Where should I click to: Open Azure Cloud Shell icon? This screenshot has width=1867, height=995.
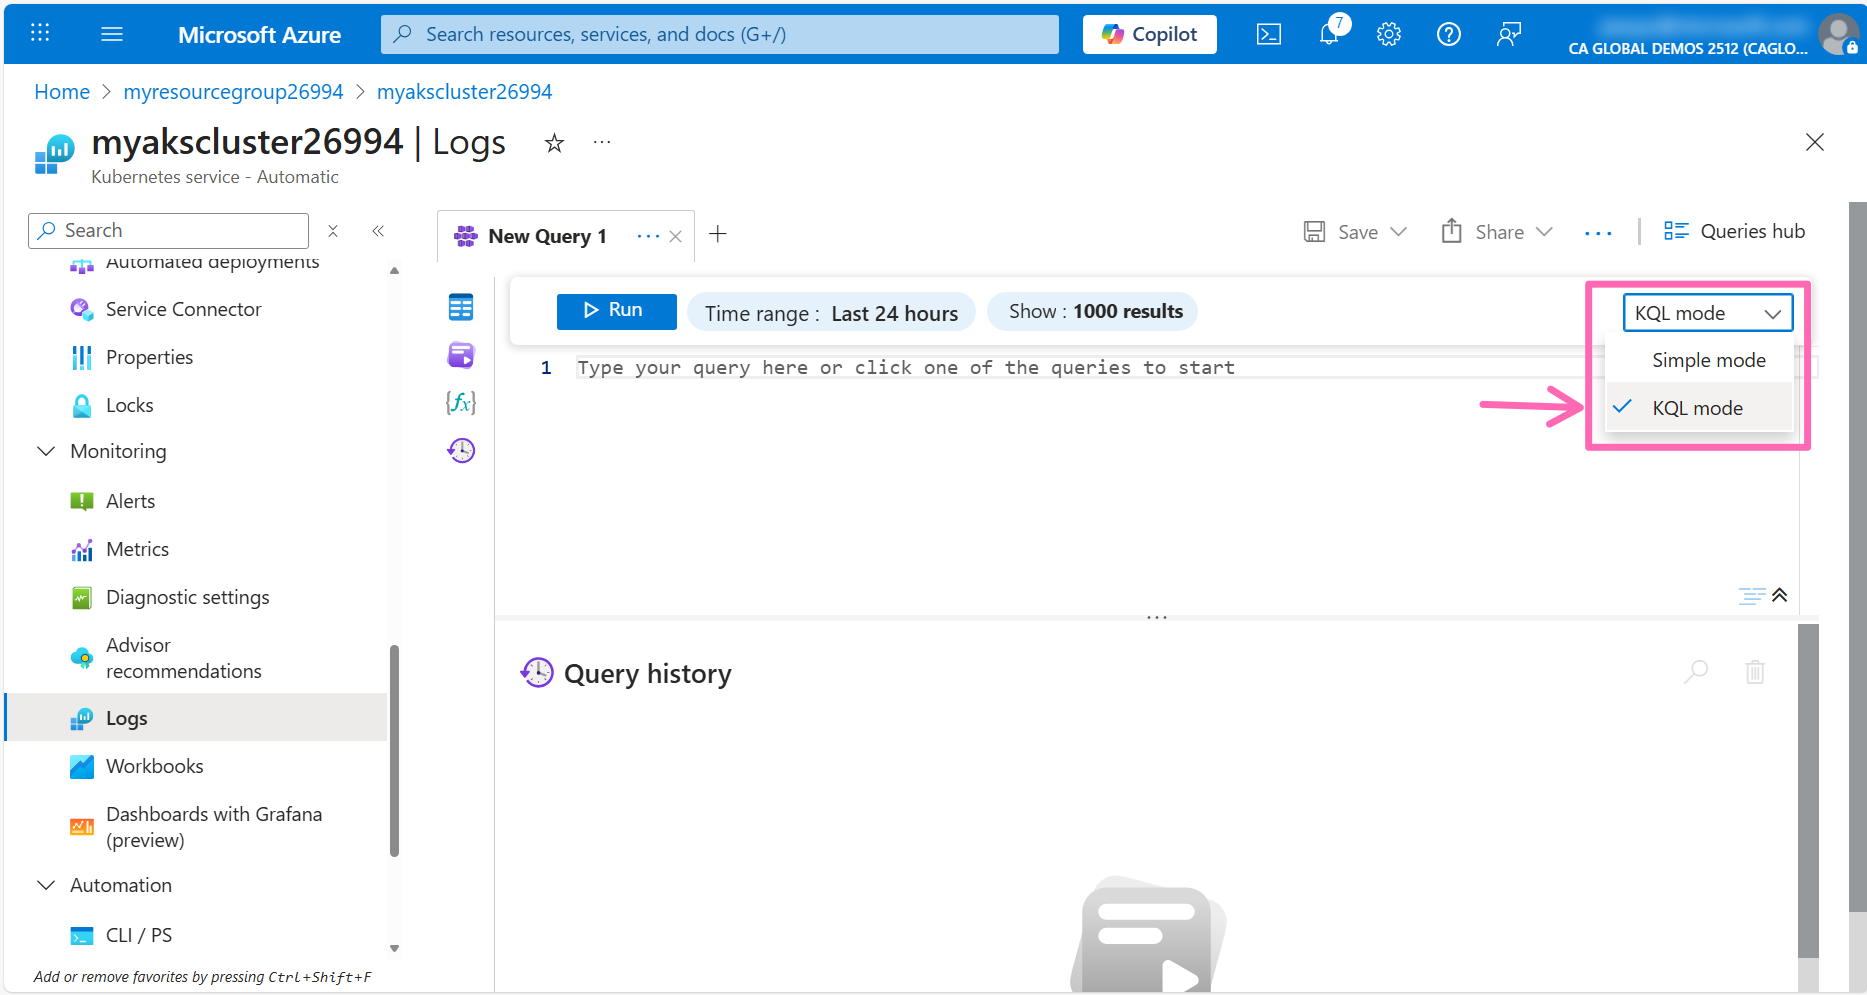click(1269, 35)
